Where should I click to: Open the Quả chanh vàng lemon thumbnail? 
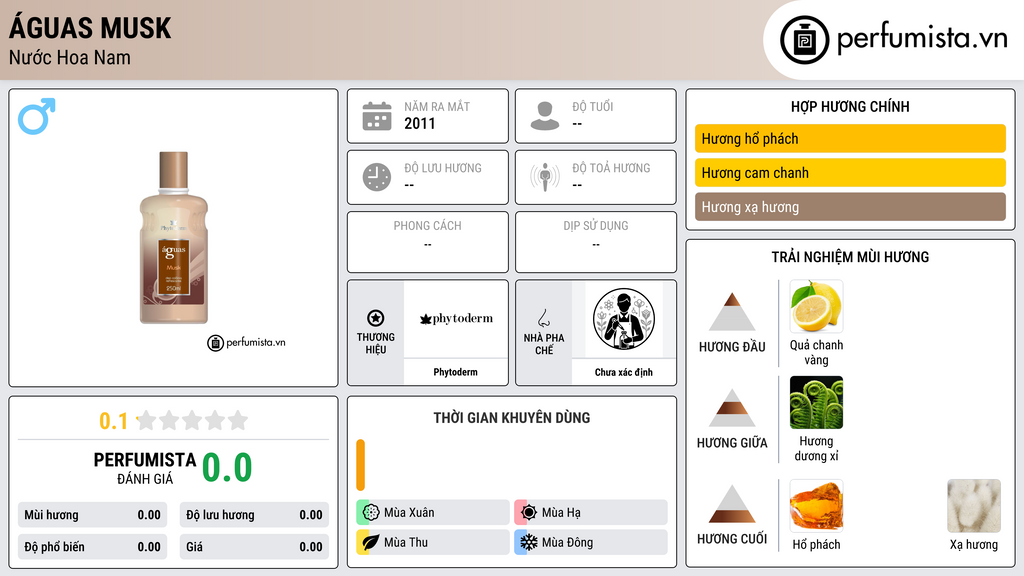(816, 306)
